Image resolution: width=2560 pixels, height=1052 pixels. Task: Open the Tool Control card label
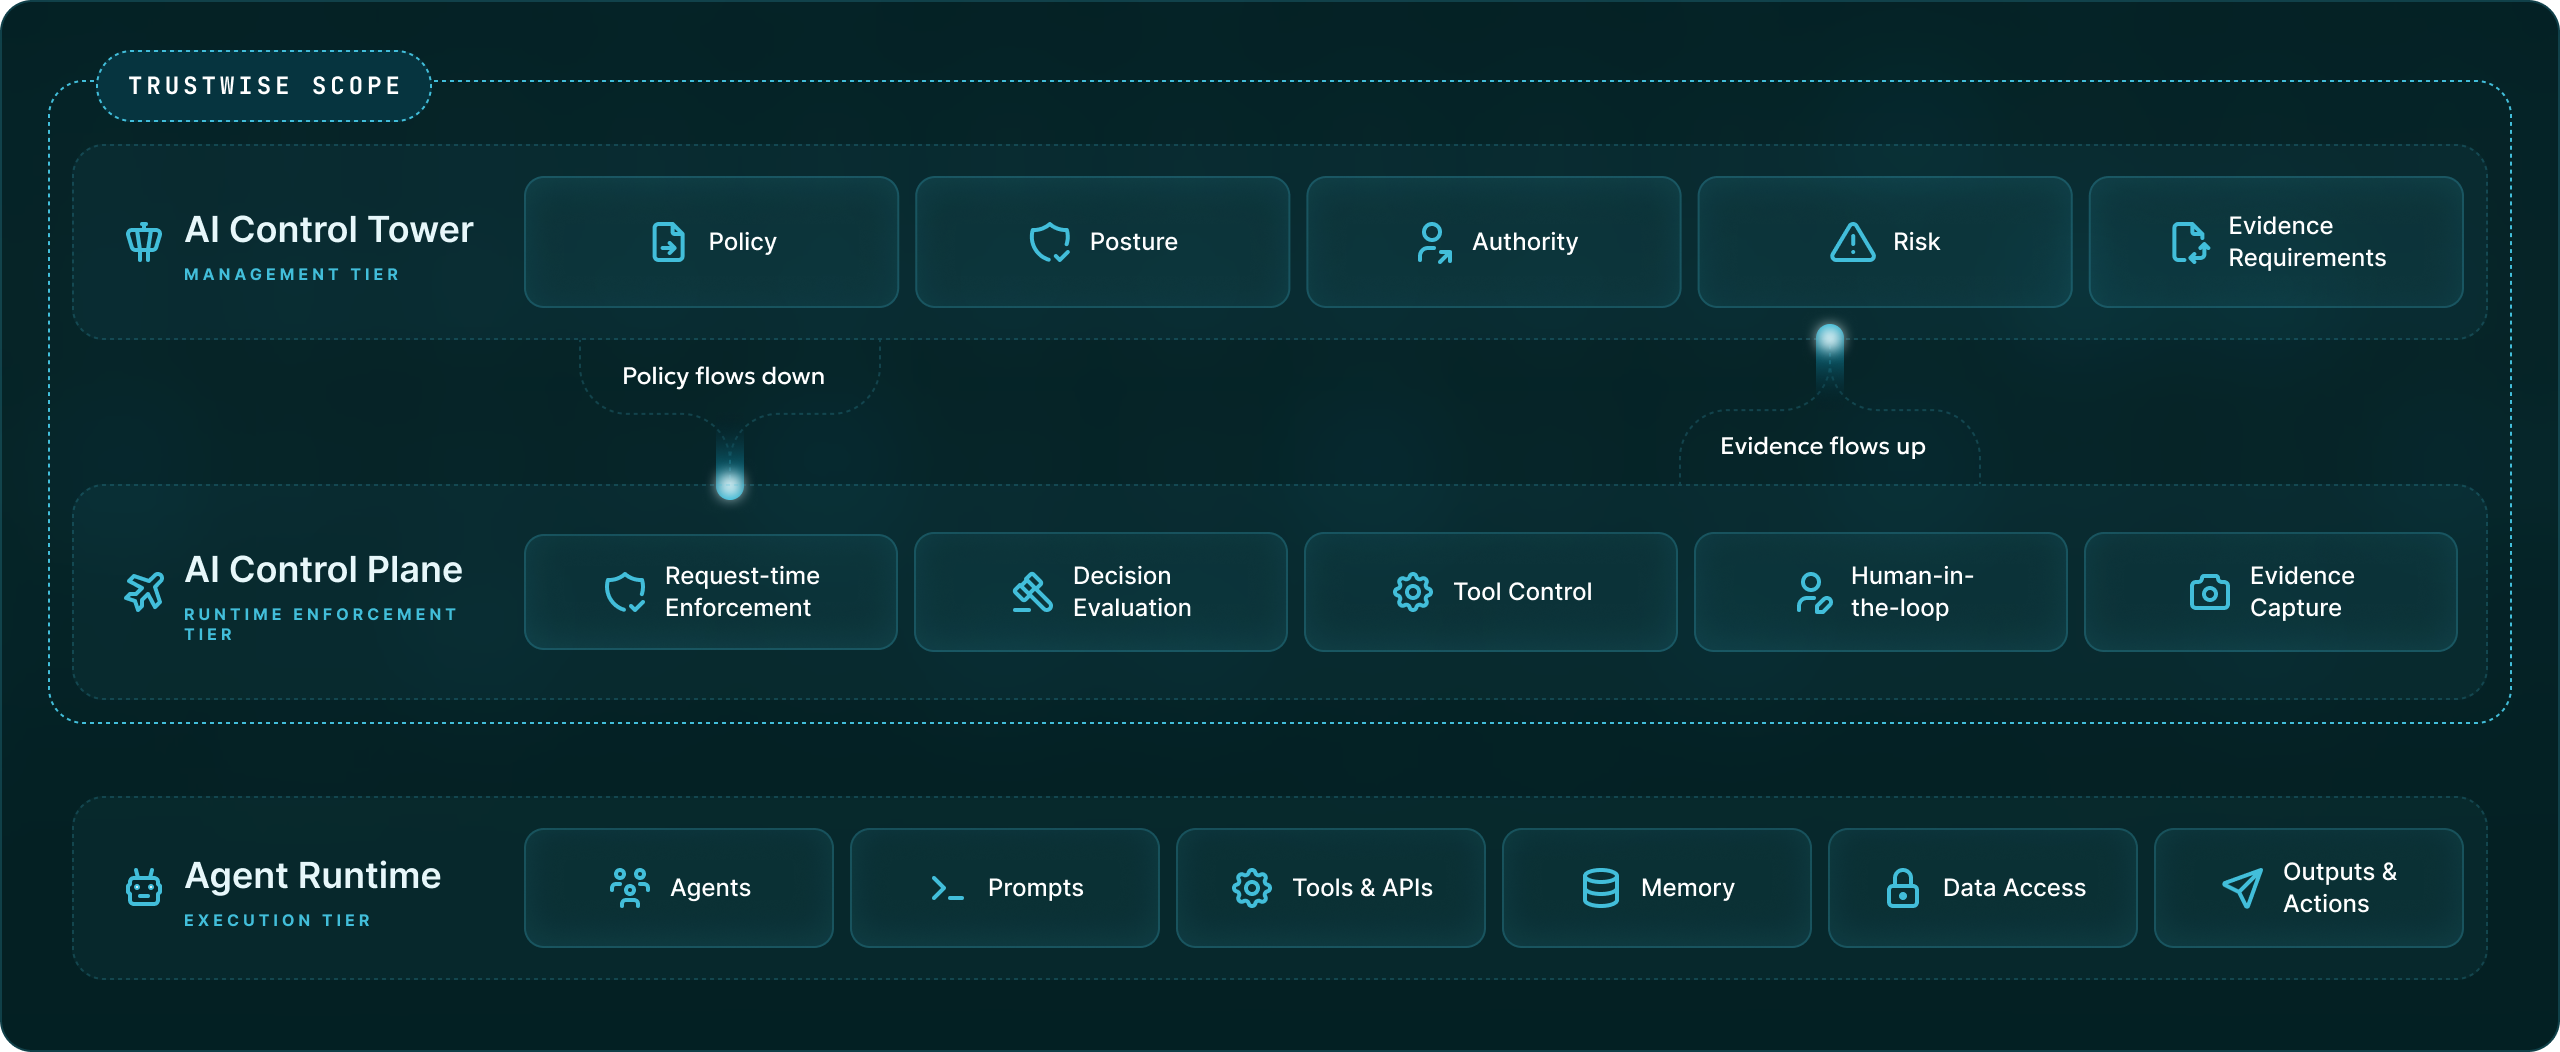coord(1522,592)
